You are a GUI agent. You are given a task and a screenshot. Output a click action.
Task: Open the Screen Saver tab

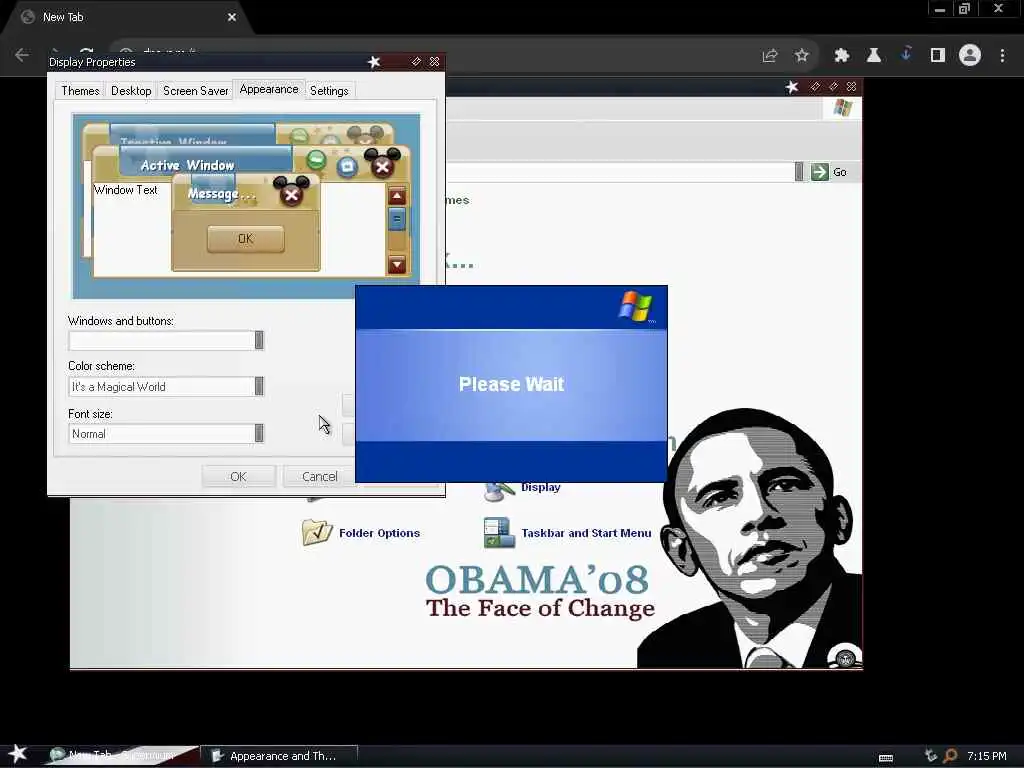pyautogui.click(x=195, y=91)
